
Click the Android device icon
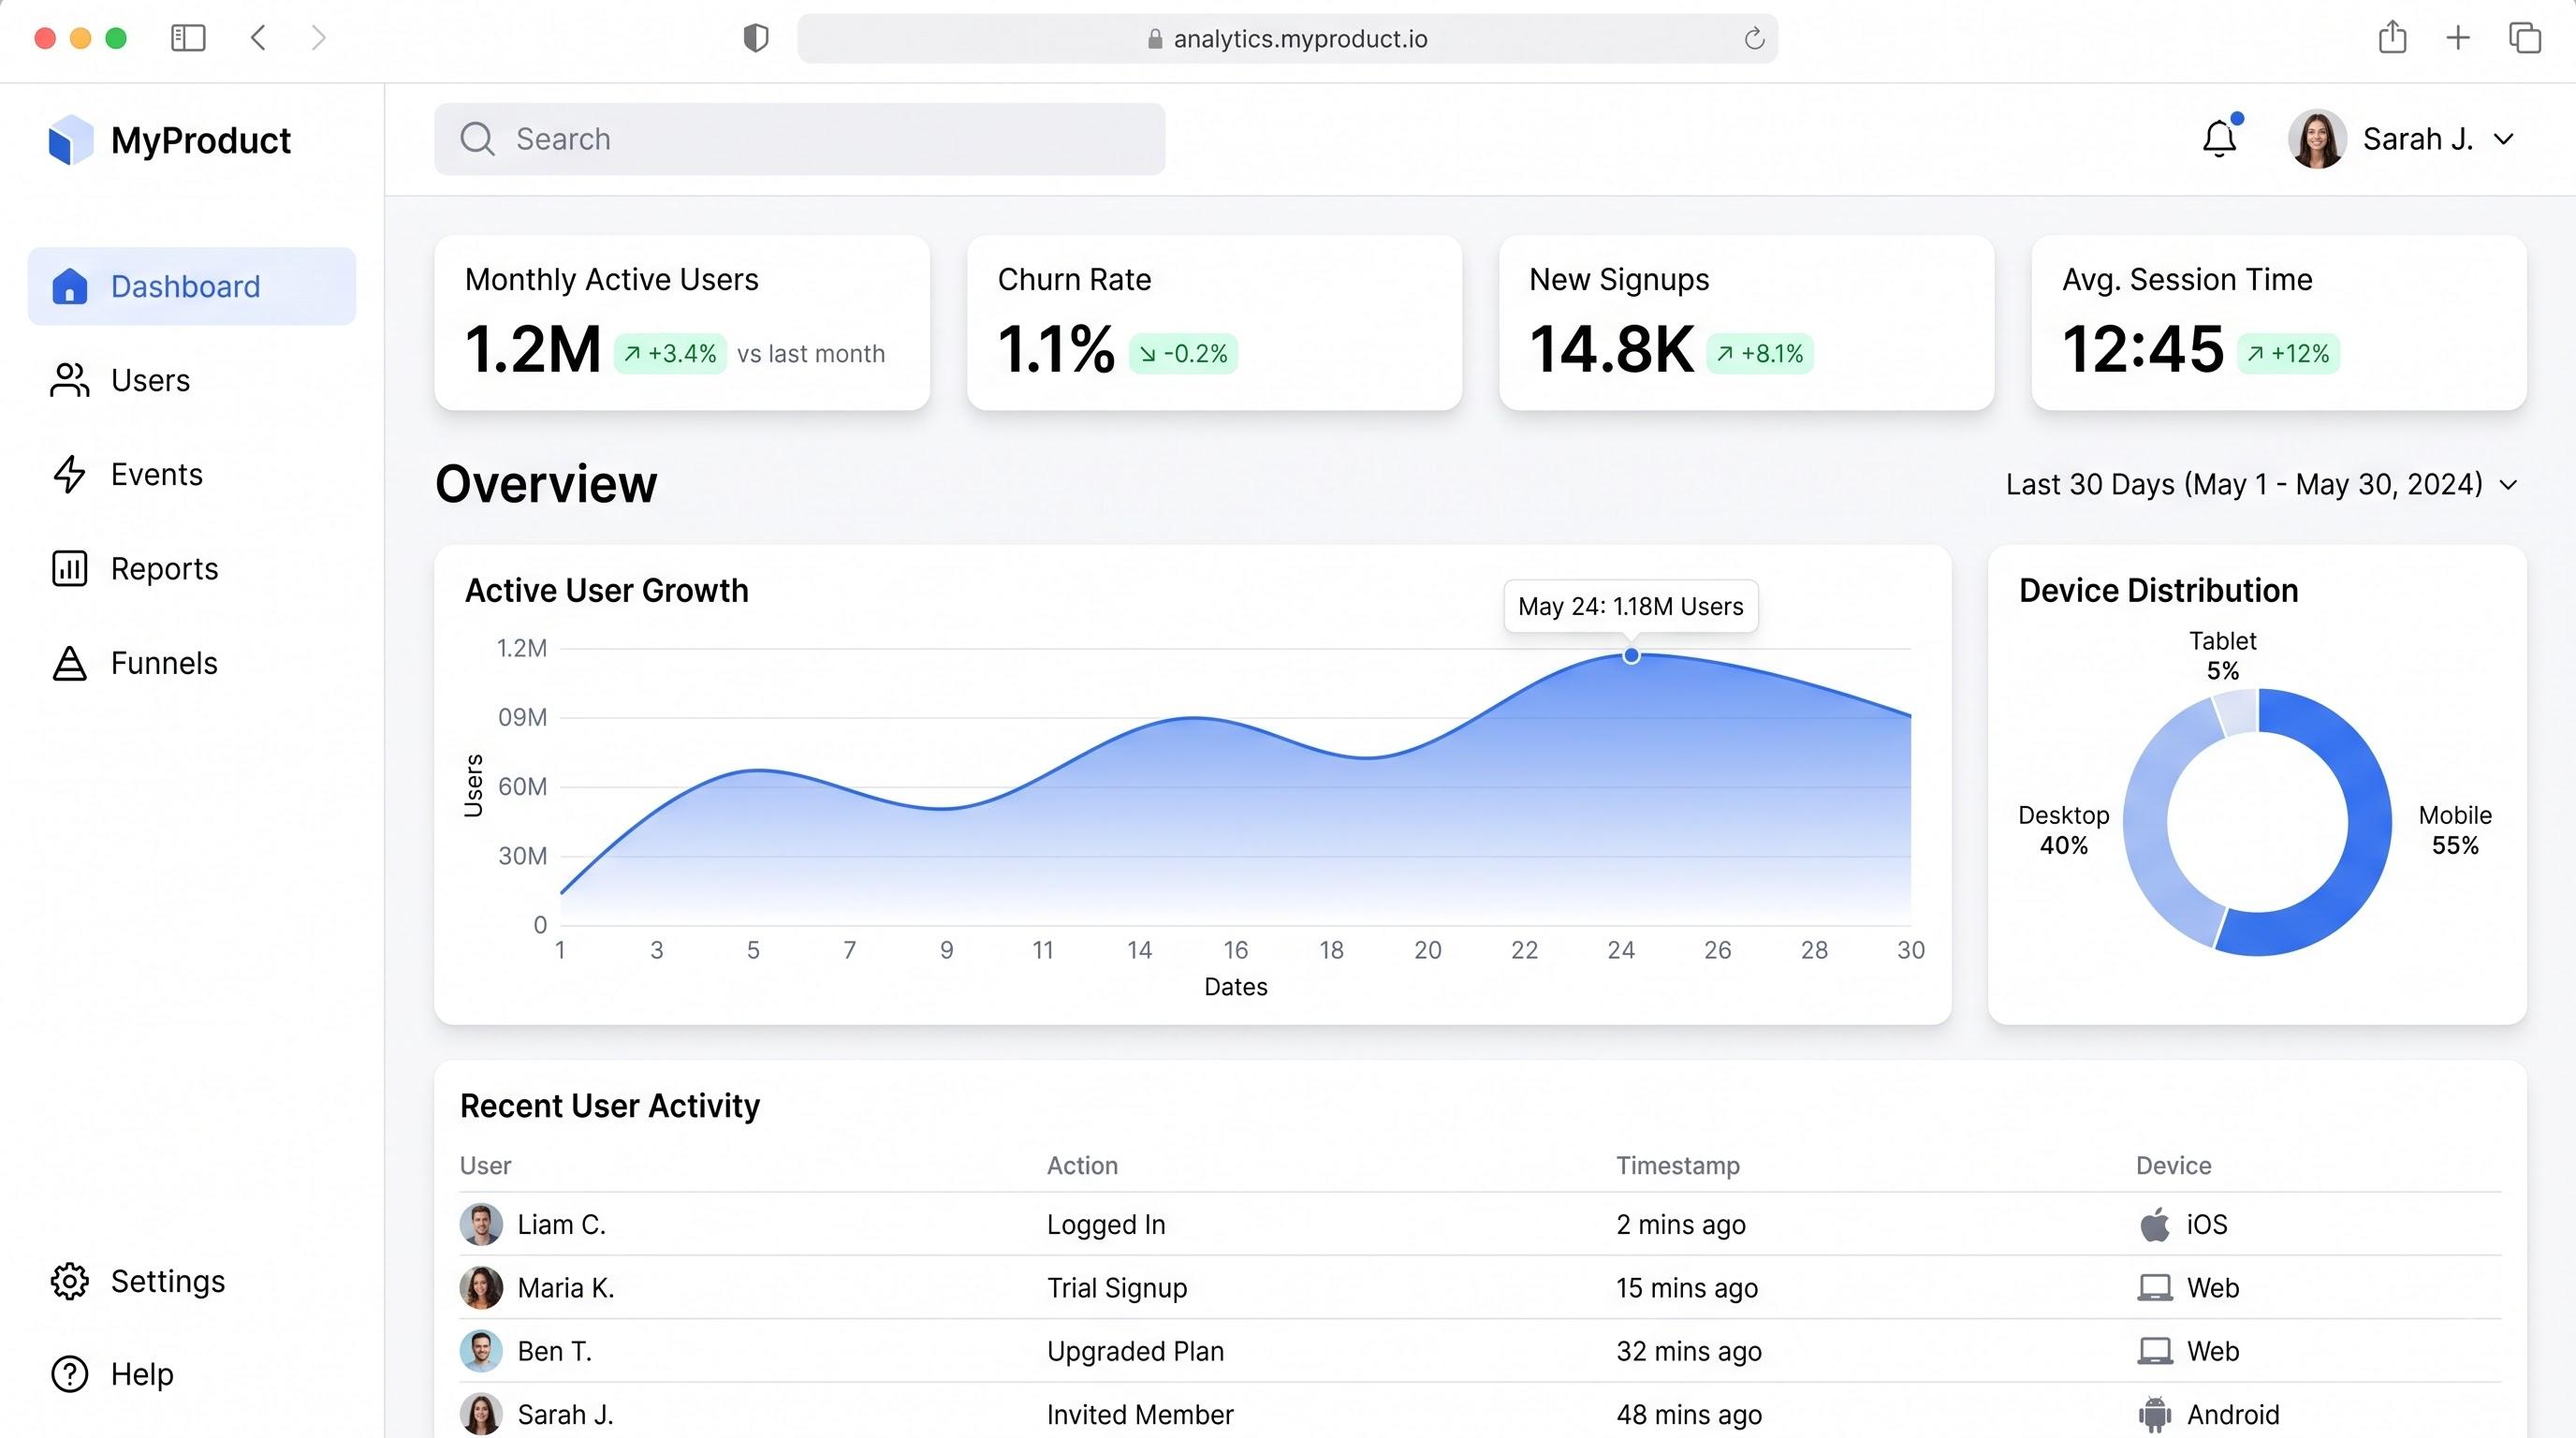pyautogui.click(x=2155, y=1415)
